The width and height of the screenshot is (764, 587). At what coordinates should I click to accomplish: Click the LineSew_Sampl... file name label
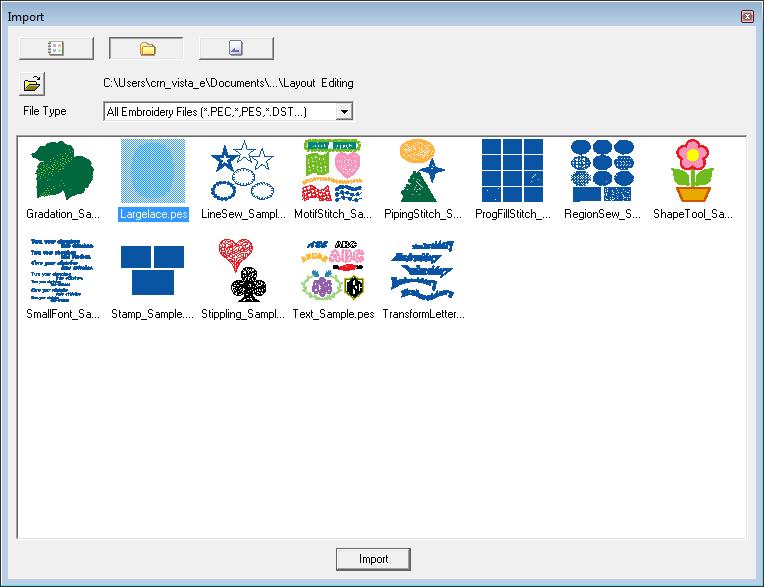coord(243,214)
